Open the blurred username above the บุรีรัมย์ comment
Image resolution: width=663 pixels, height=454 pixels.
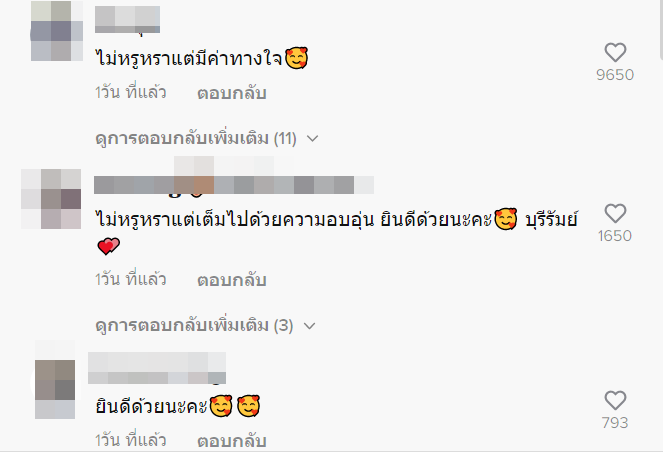234,185
